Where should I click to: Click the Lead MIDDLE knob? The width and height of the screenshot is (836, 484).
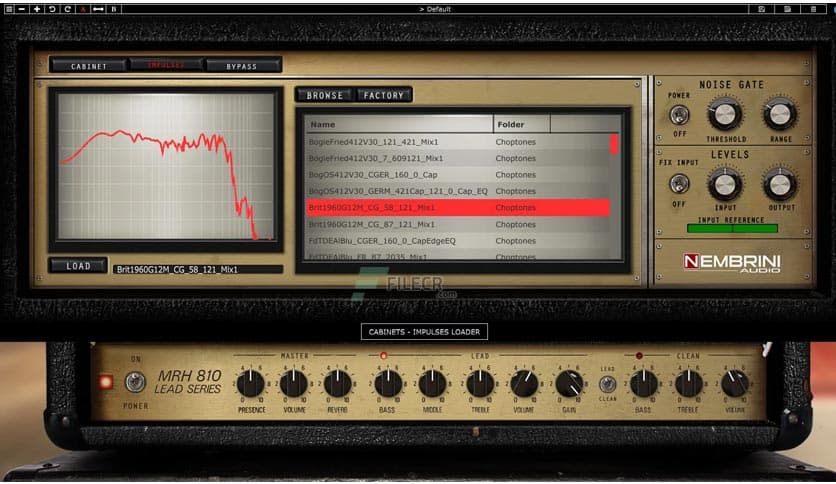432,384
